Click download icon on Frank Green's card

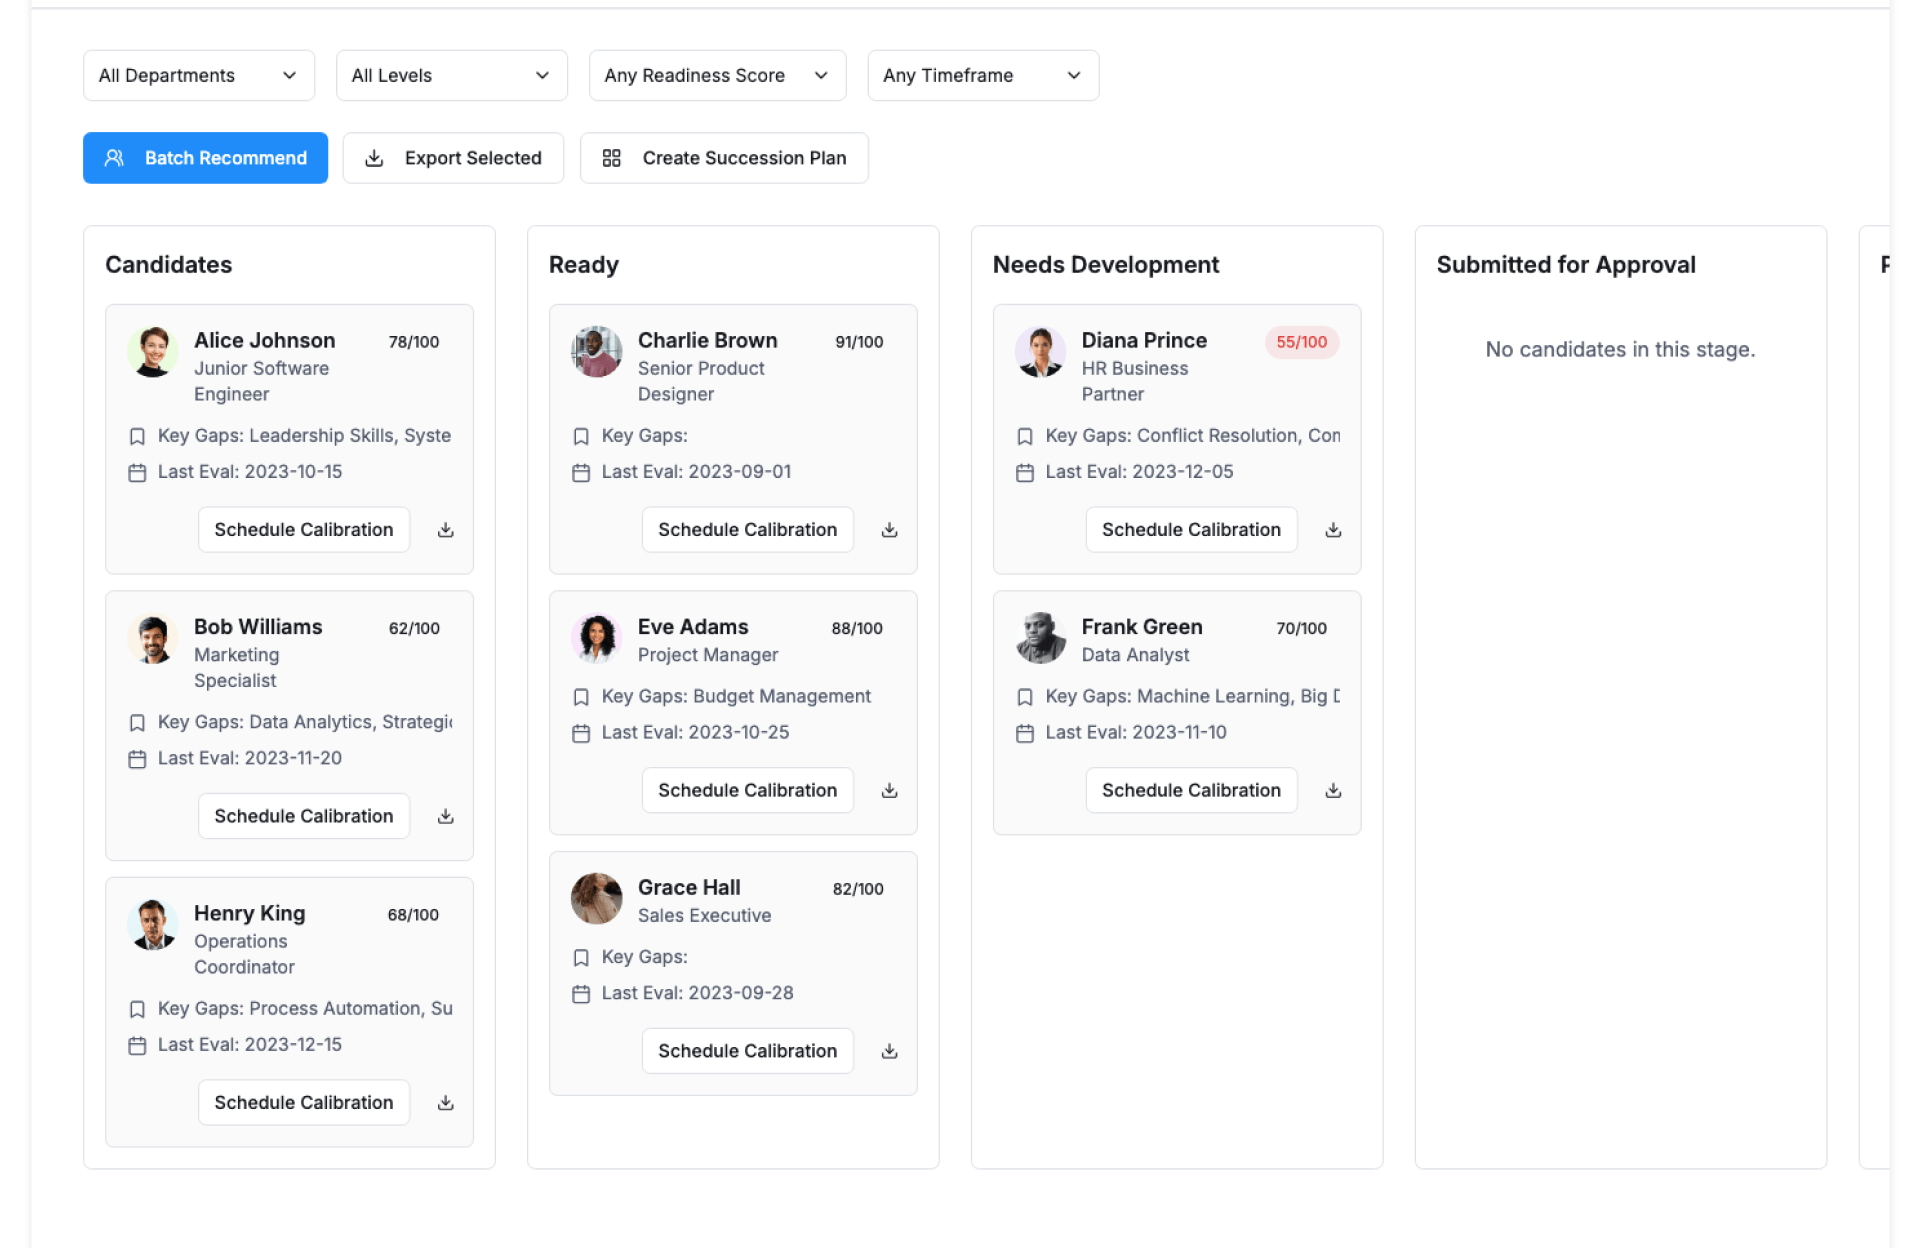pos(1333,791)
